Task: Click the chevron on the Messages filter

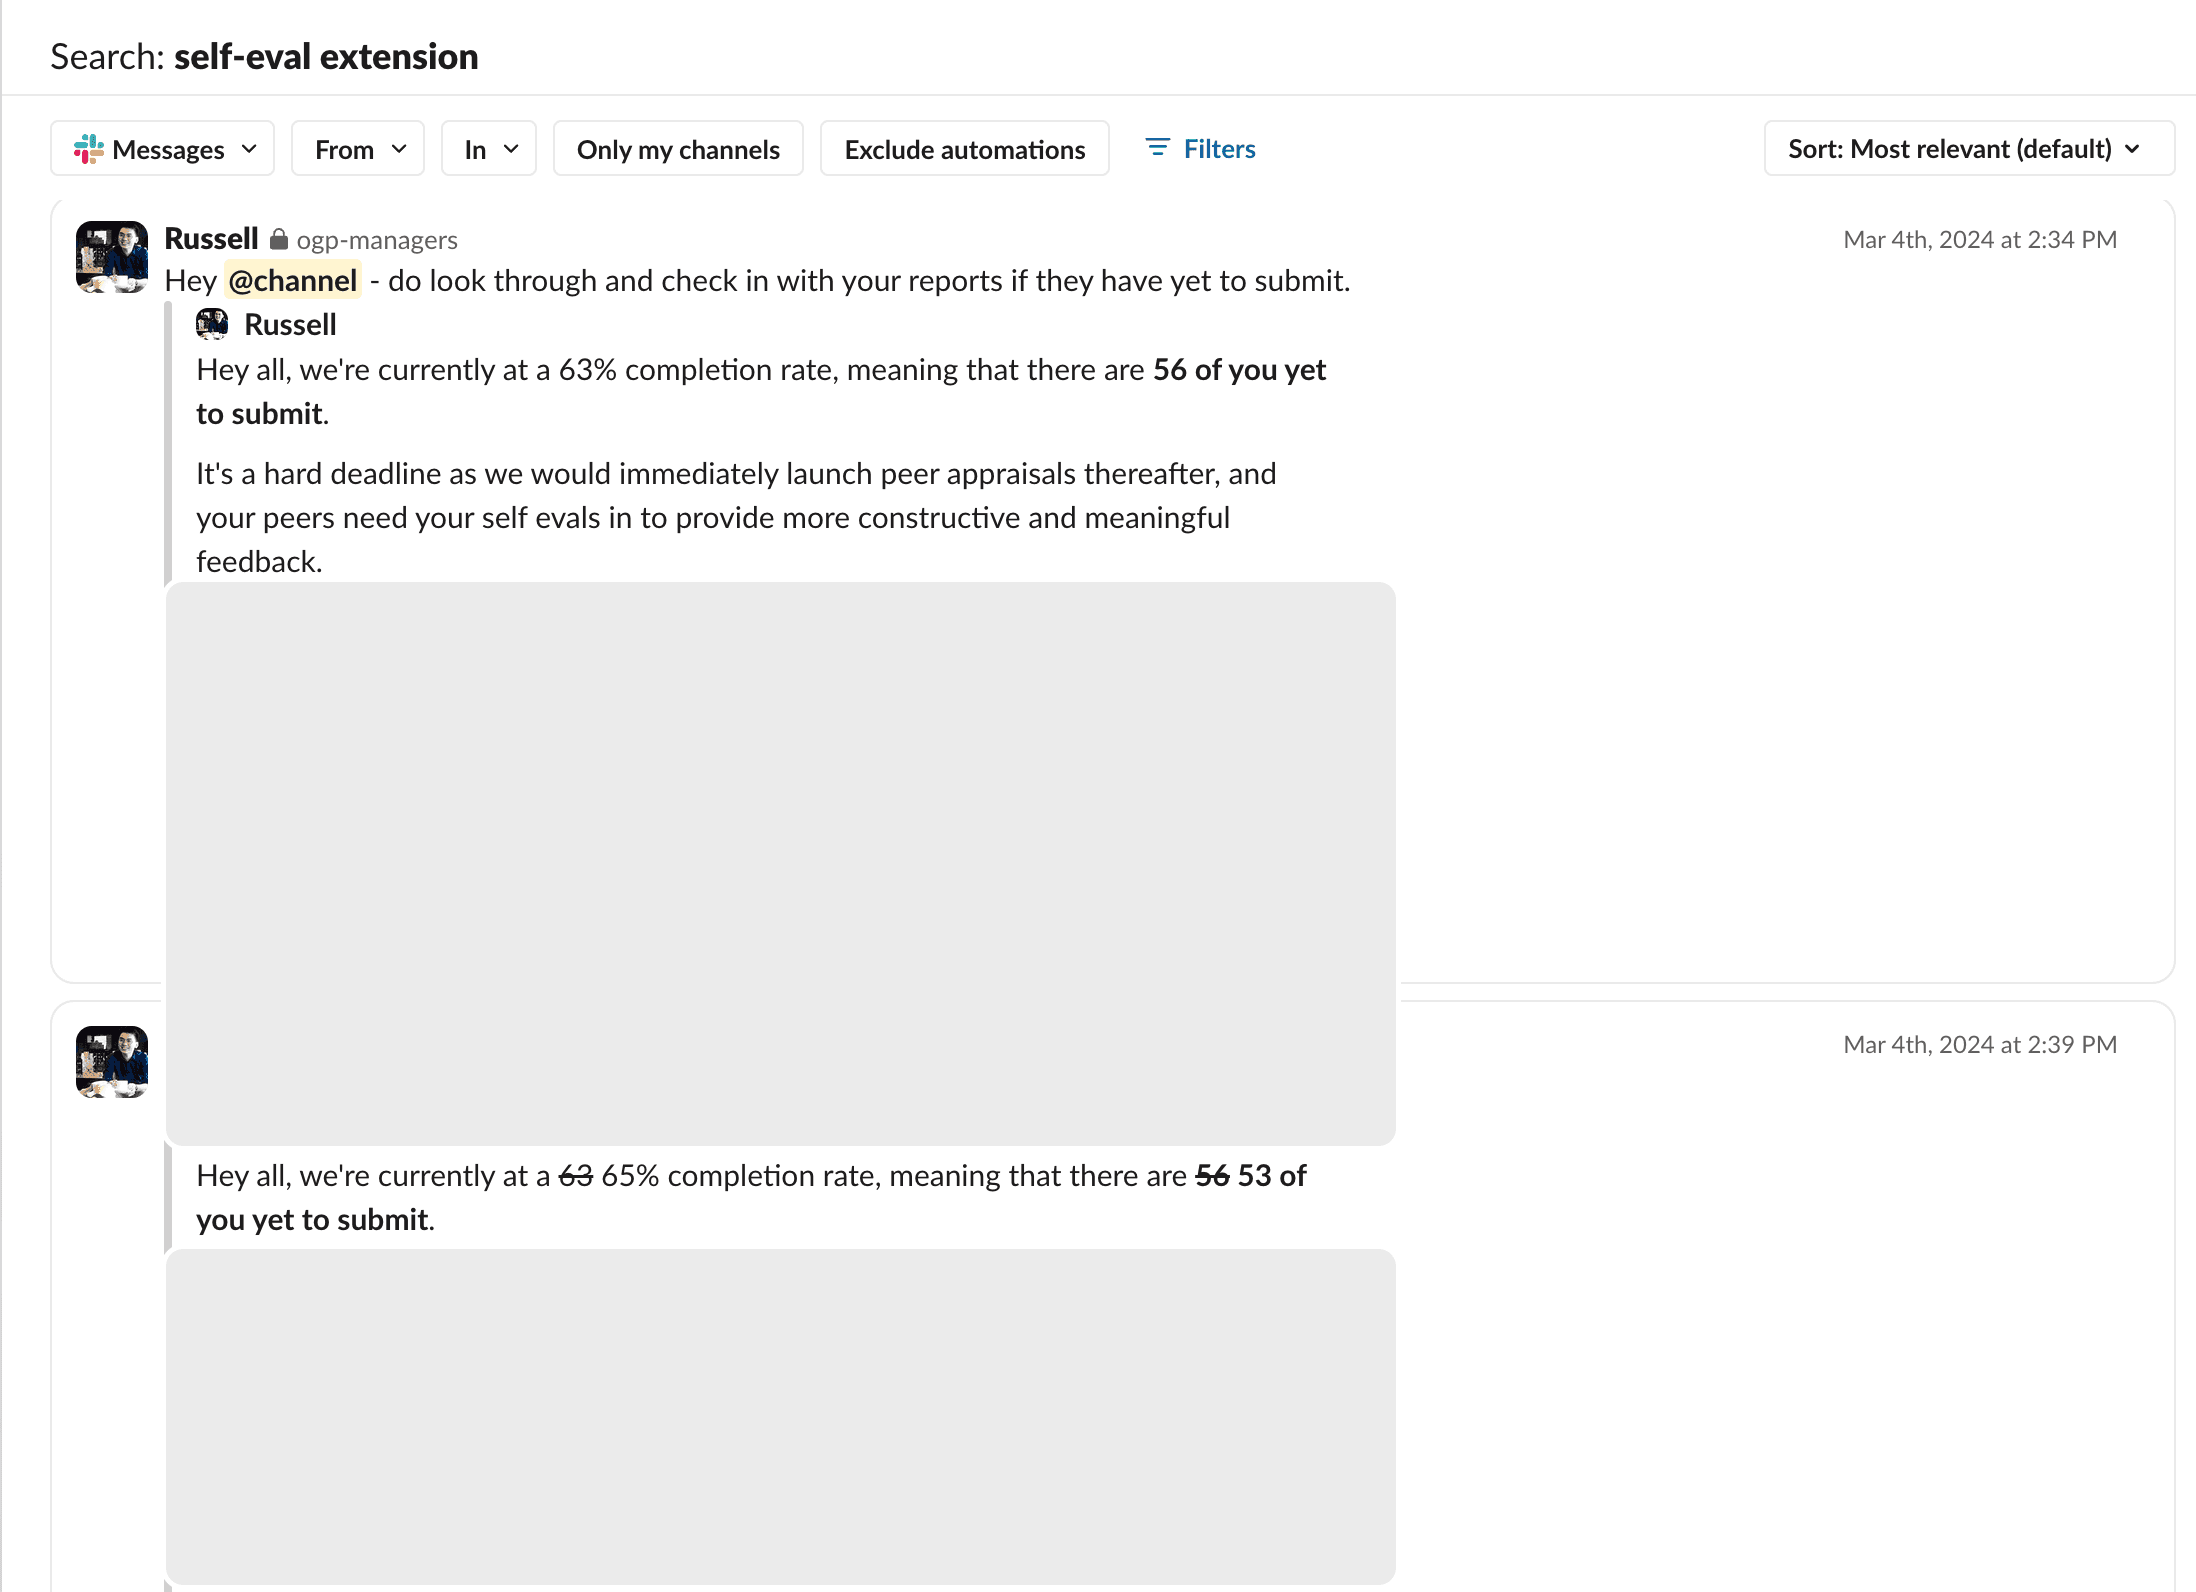Action: pos(249,148)
